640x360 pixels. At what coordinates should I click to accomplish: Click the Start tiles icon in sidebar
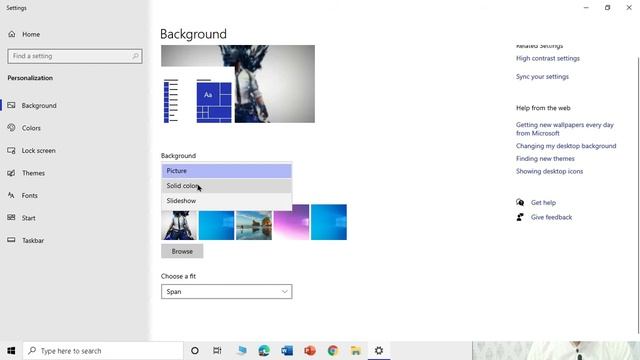(x=11, y=218)
